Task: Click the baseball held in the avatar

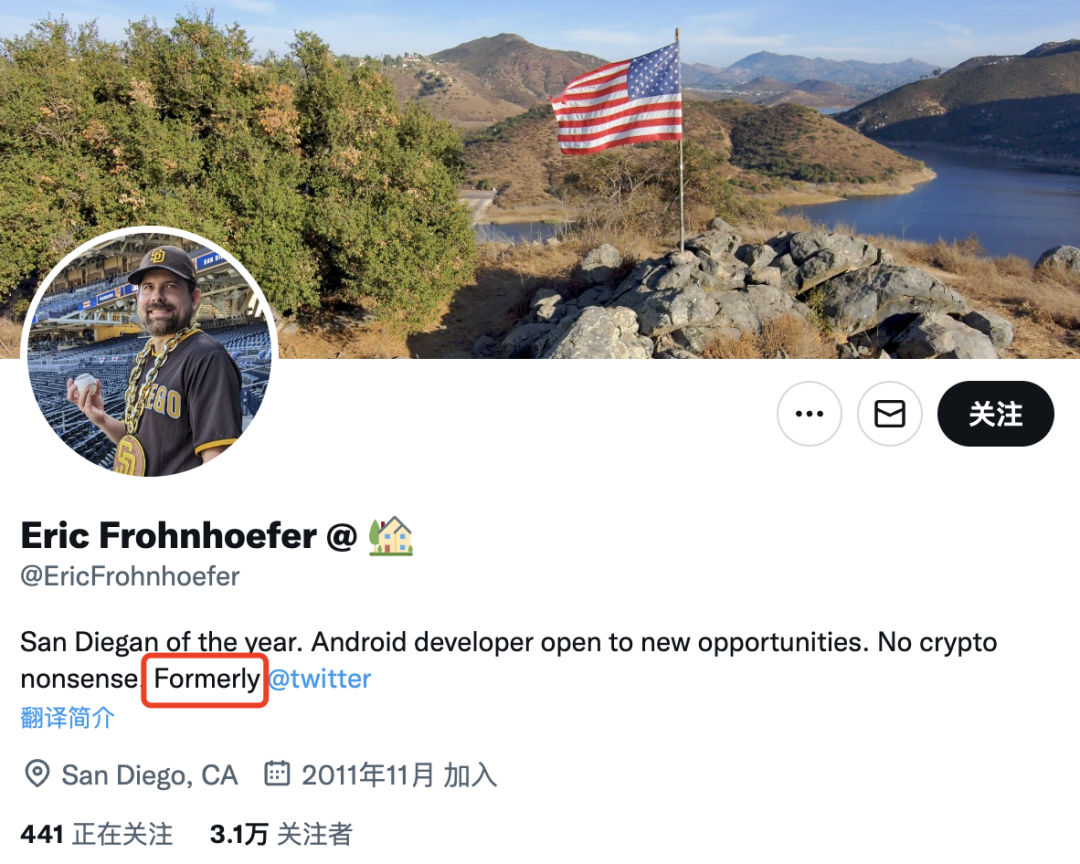Action: coord(87,384)
